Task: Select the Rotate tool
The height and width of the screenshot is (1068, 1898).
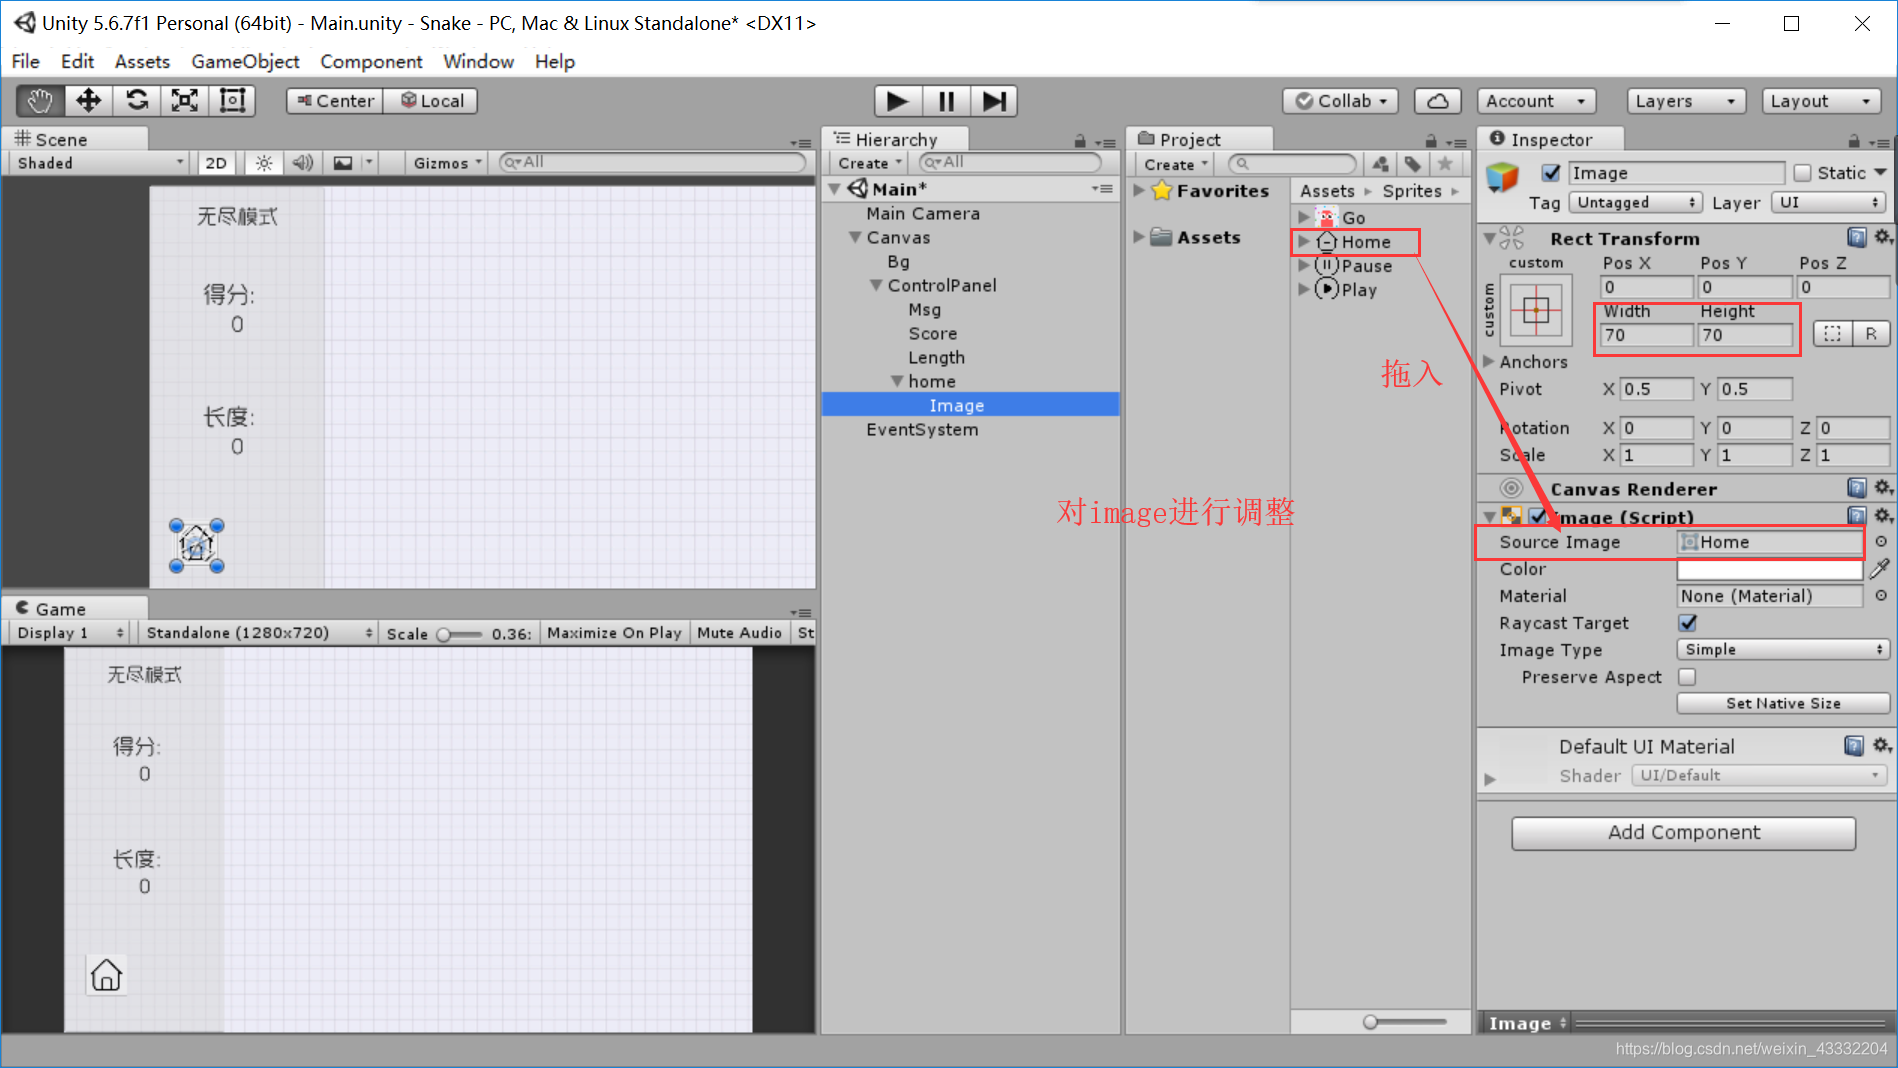Action: (137, 101)
